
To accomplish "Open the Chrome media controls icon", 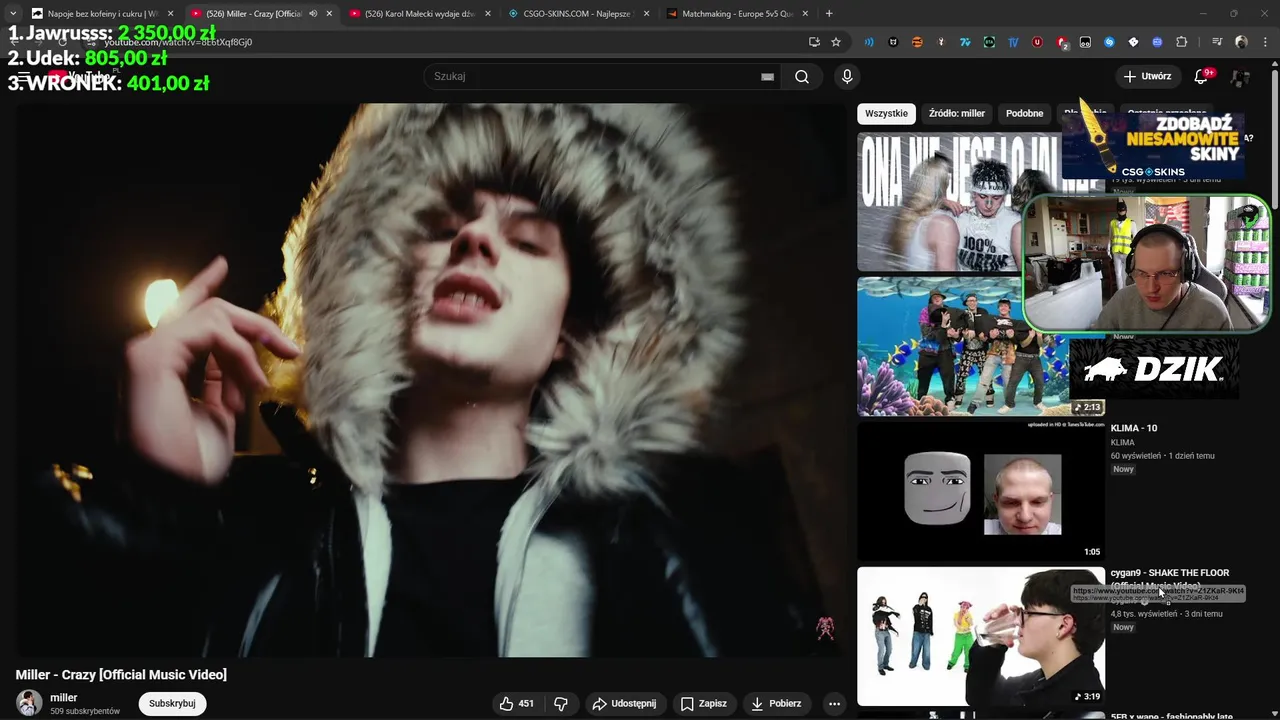I will pos(1217,42).
